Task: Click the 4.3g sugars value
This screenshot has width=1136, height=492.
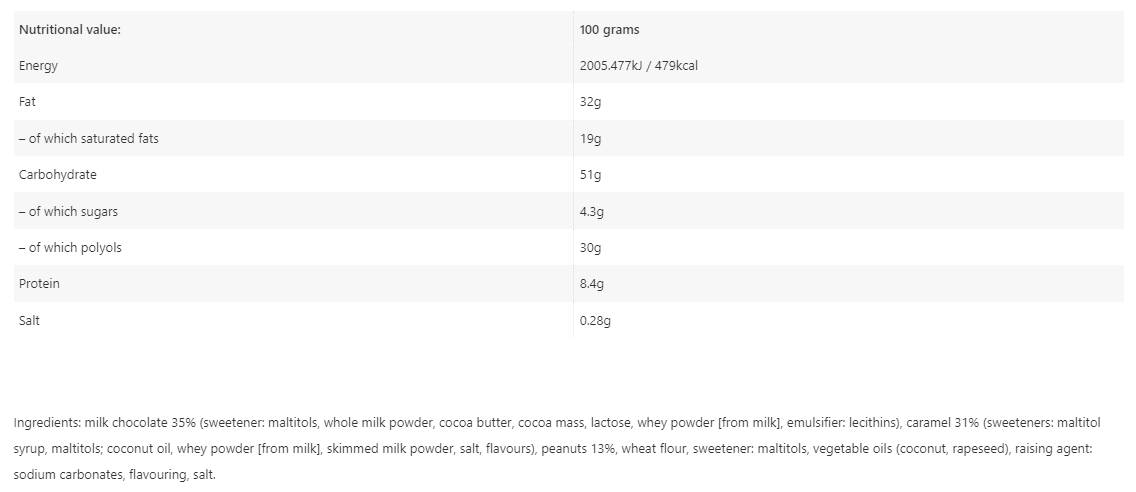Action: (592, 211)
